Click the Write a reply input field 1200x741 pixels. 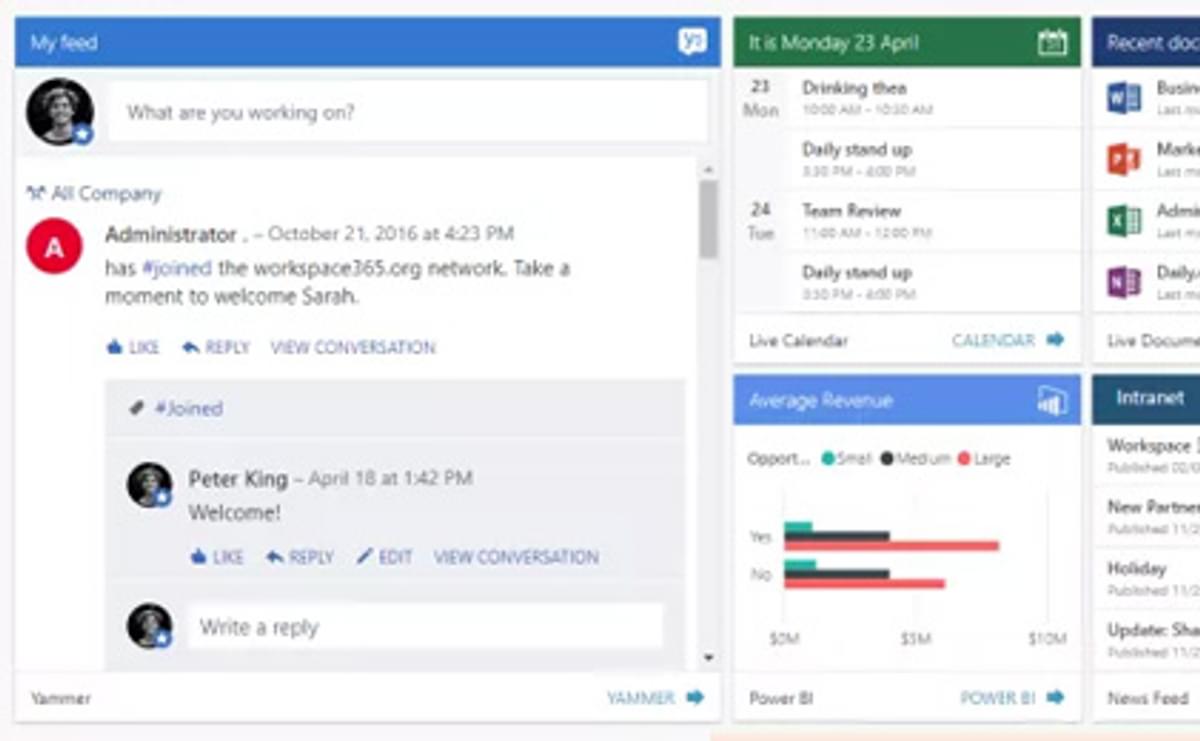pyautogui.click(x=423, y=627)
